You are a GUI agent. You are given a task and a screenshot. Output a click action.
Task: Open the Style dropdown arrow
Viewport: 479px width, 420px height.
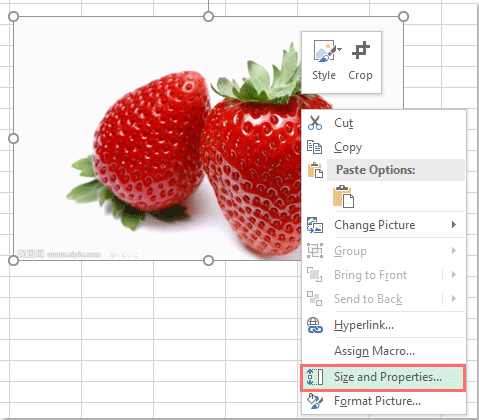click(x=339, y=50)
